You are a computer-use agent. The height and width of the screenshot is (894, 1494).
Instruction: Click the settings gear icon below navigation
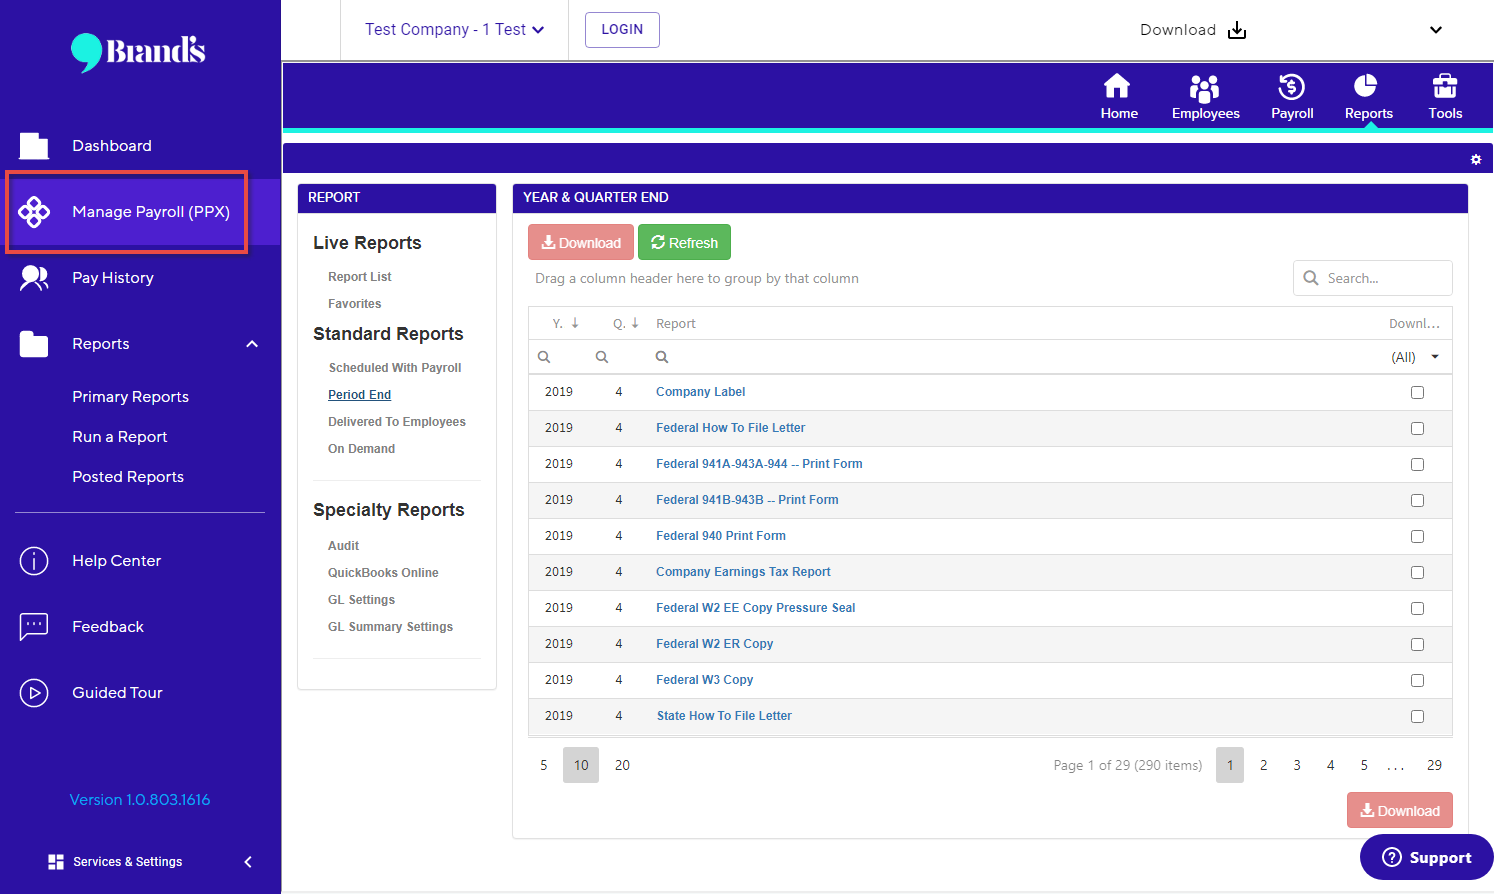click(1476, 159)
